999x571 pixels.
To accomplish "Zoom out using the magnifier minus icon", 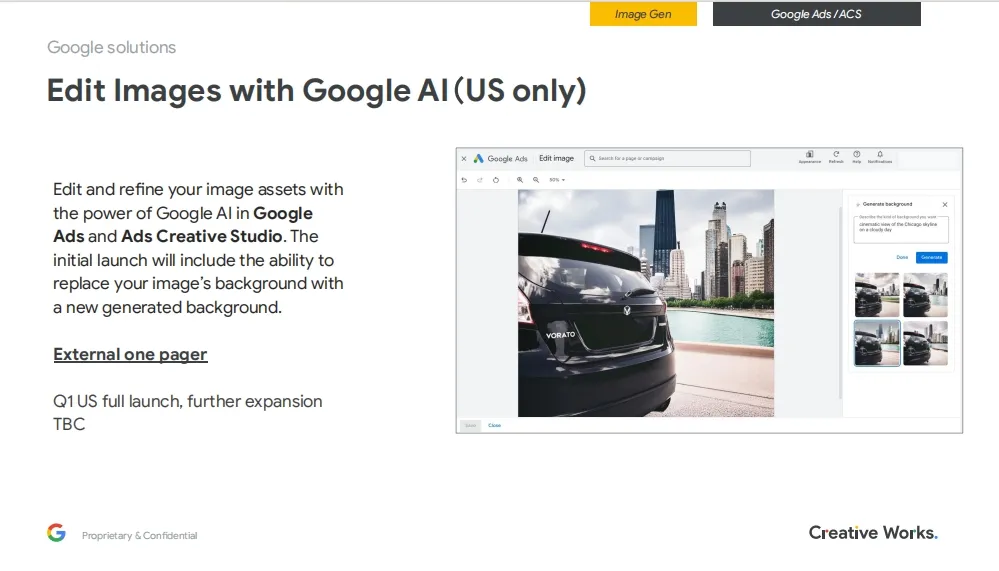I will [536, 180].
